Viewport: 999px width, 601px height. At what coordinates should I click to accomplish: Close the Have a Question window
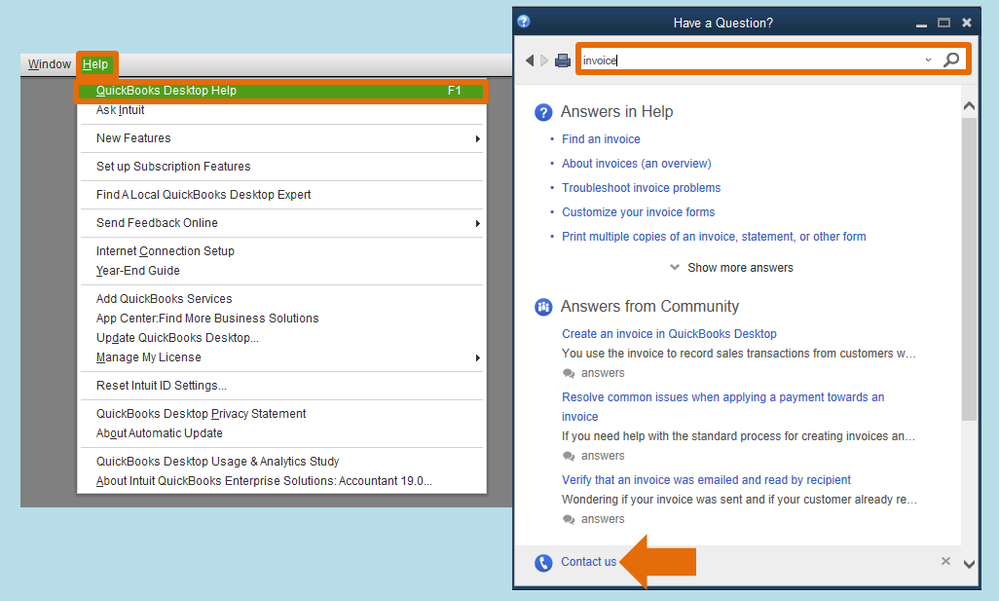967,23
